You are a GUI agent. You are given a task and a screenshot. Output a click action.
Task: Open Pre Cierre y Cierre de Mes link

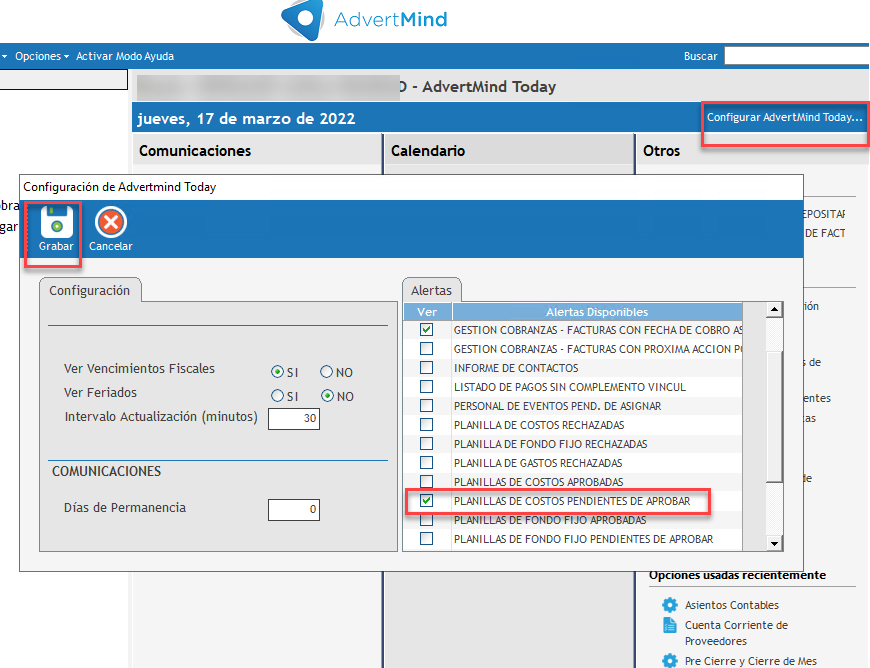point(750,661)
